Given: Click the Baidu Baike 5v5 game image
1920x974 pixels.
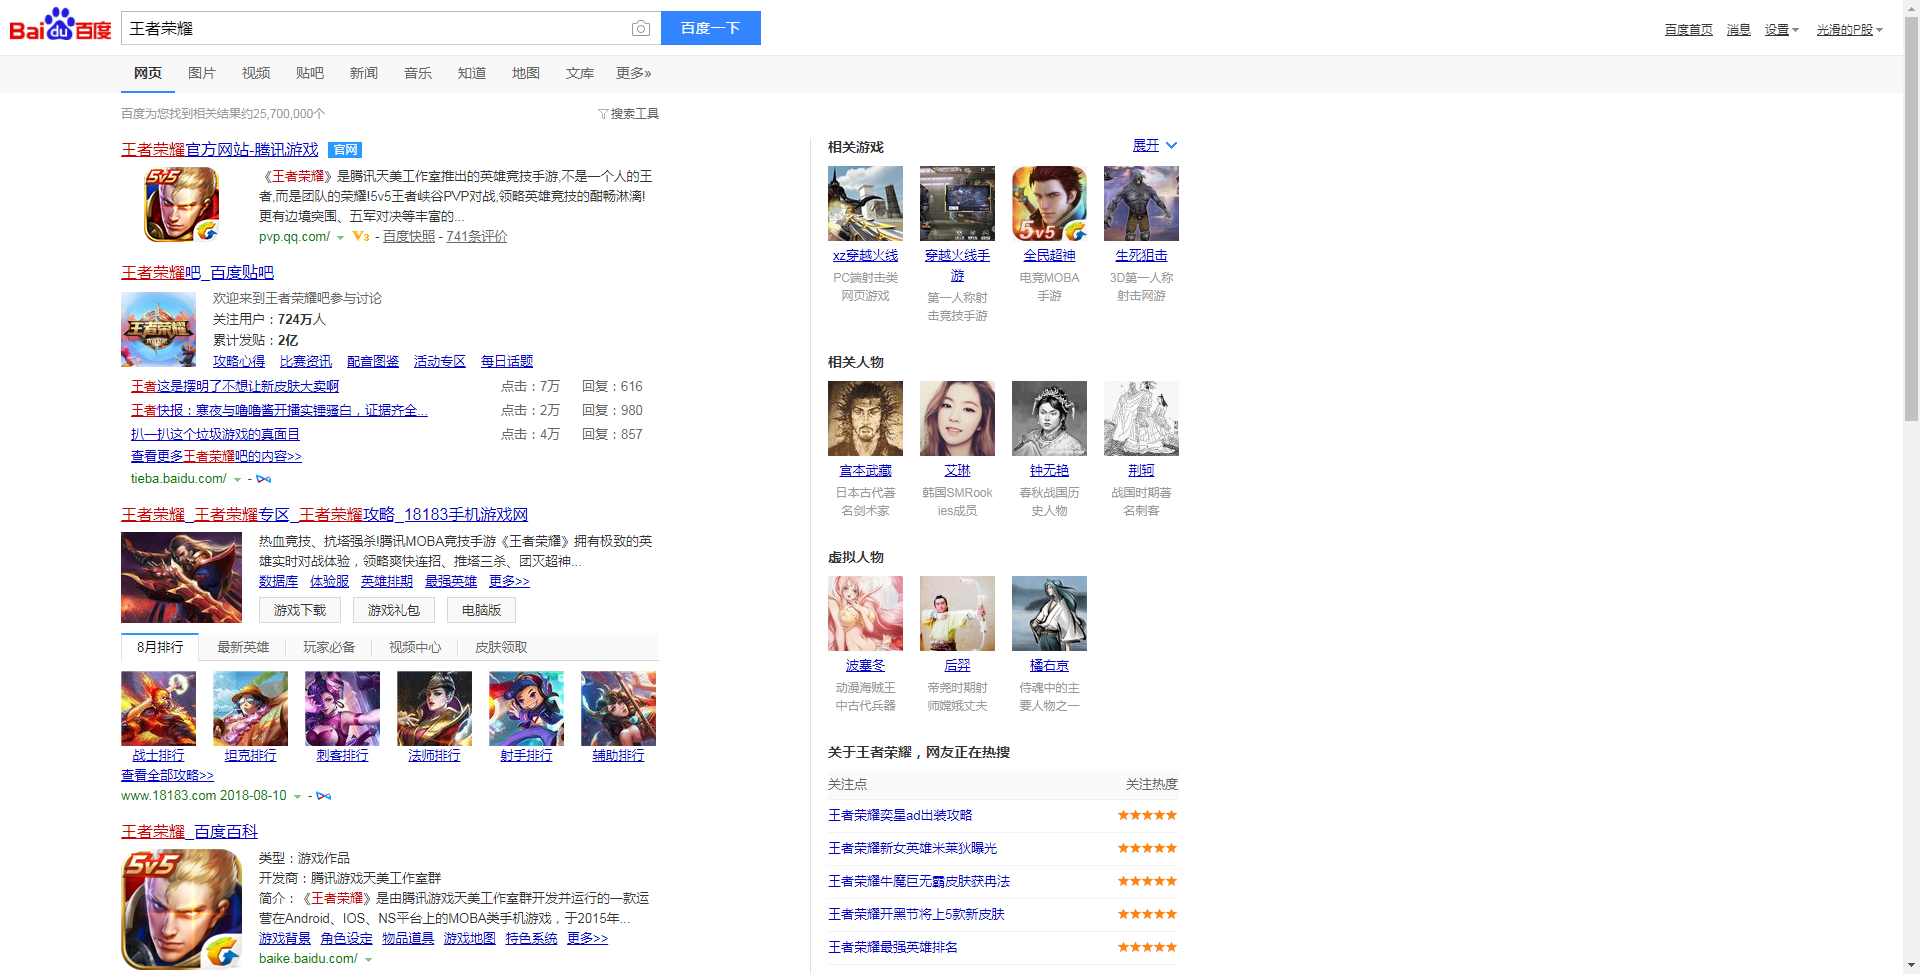Looking at the screenshot, I should (181, 909).
